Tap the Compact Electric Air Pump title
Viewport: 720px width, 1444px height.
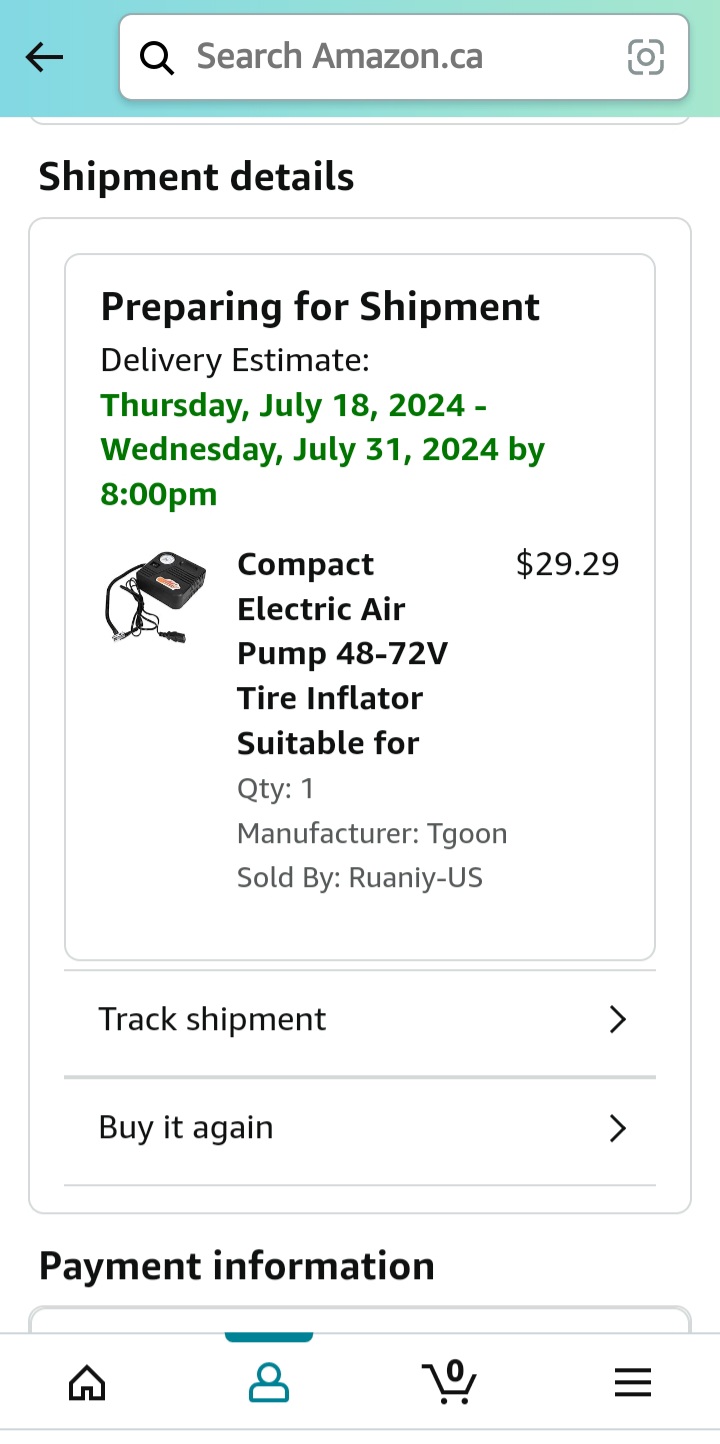(328, 652)
